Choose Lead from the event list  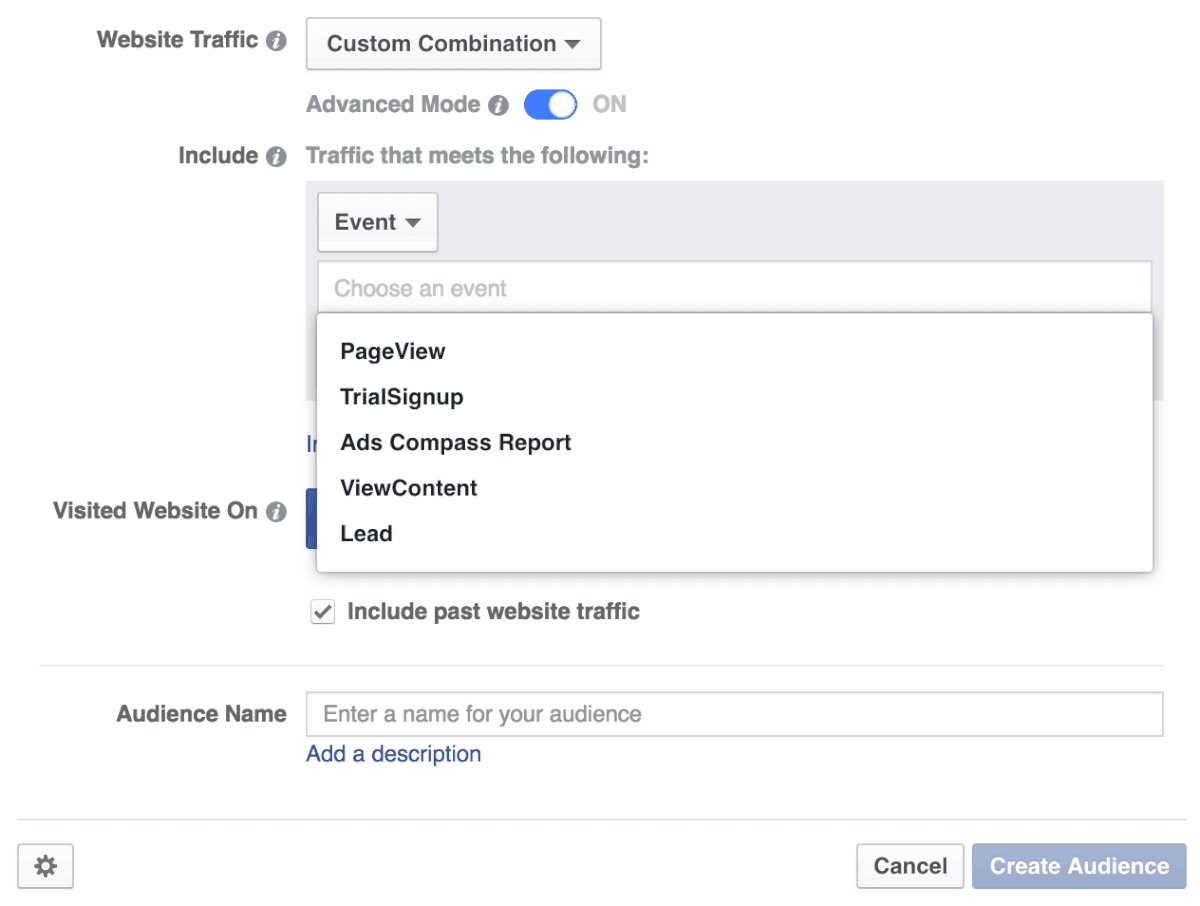(x=366, y=534)
